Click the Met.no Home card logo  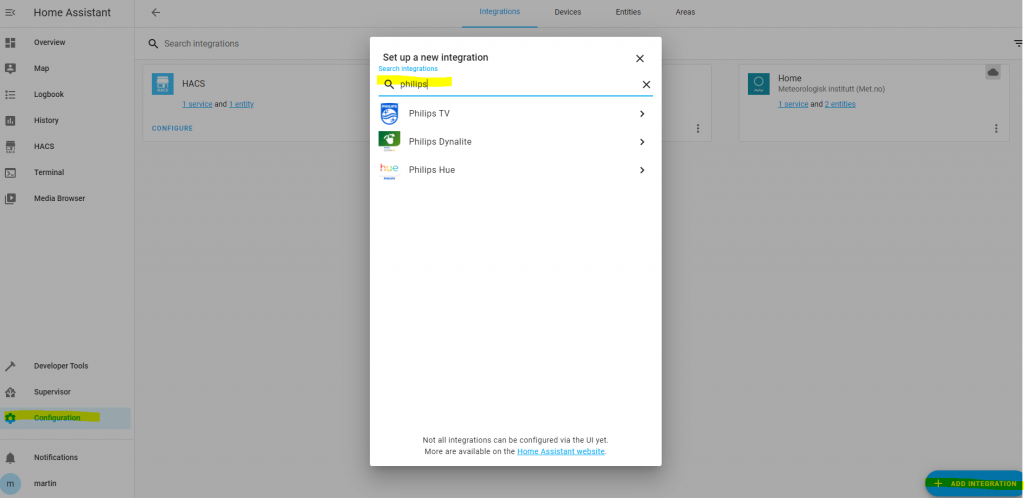tap(759, 84)
